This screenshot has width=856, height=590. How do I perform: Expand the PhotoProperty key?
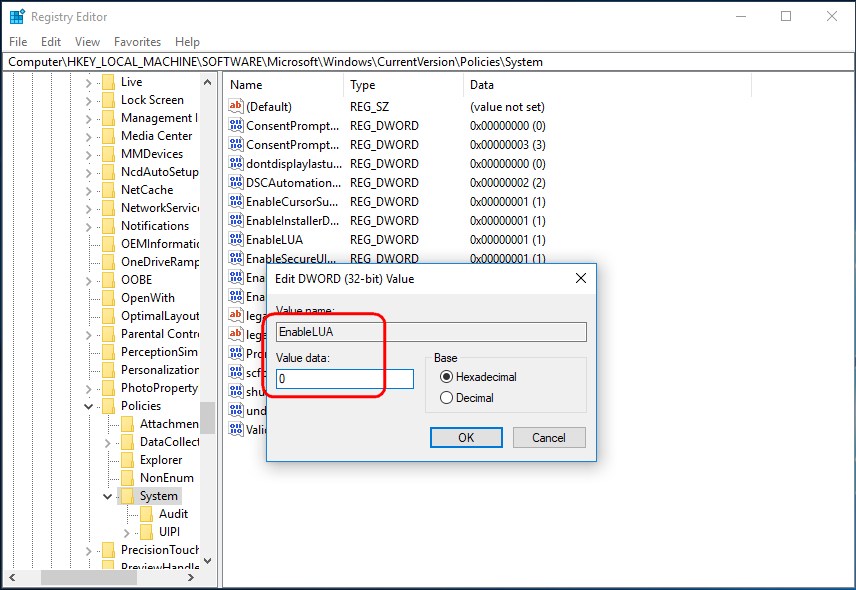[88, 389]
